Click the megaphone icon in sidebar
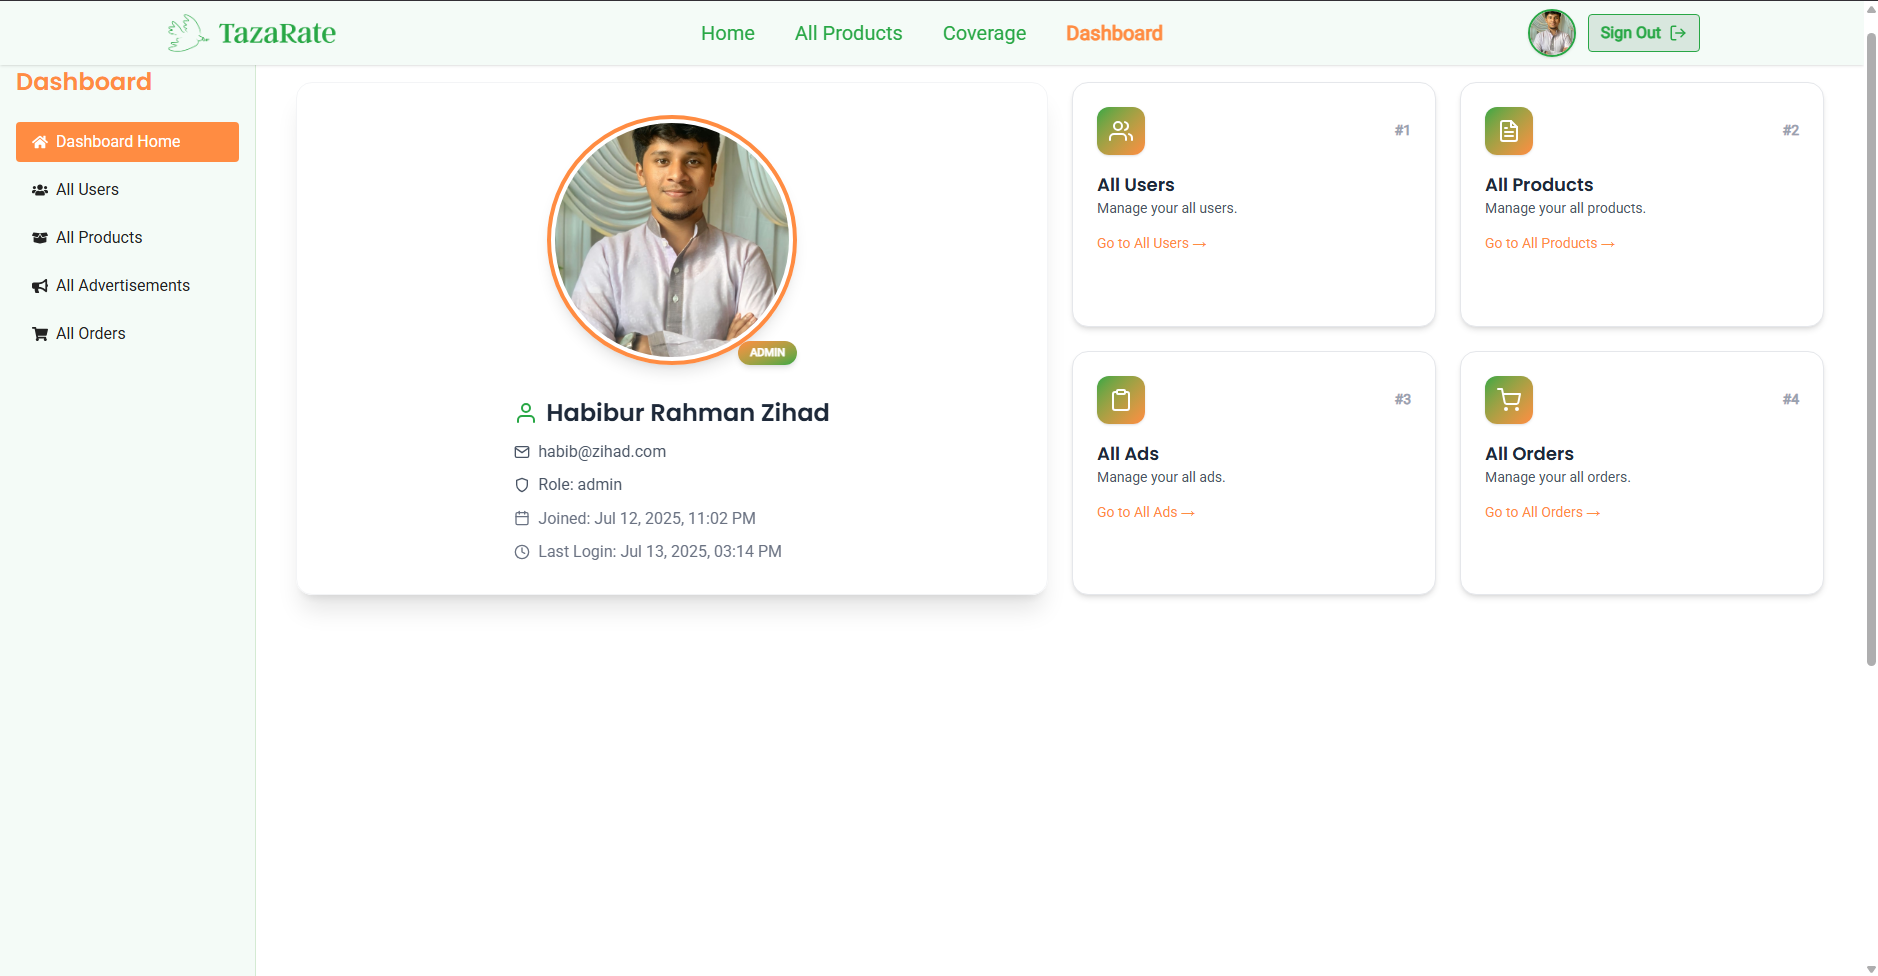 tap(40, 286)
